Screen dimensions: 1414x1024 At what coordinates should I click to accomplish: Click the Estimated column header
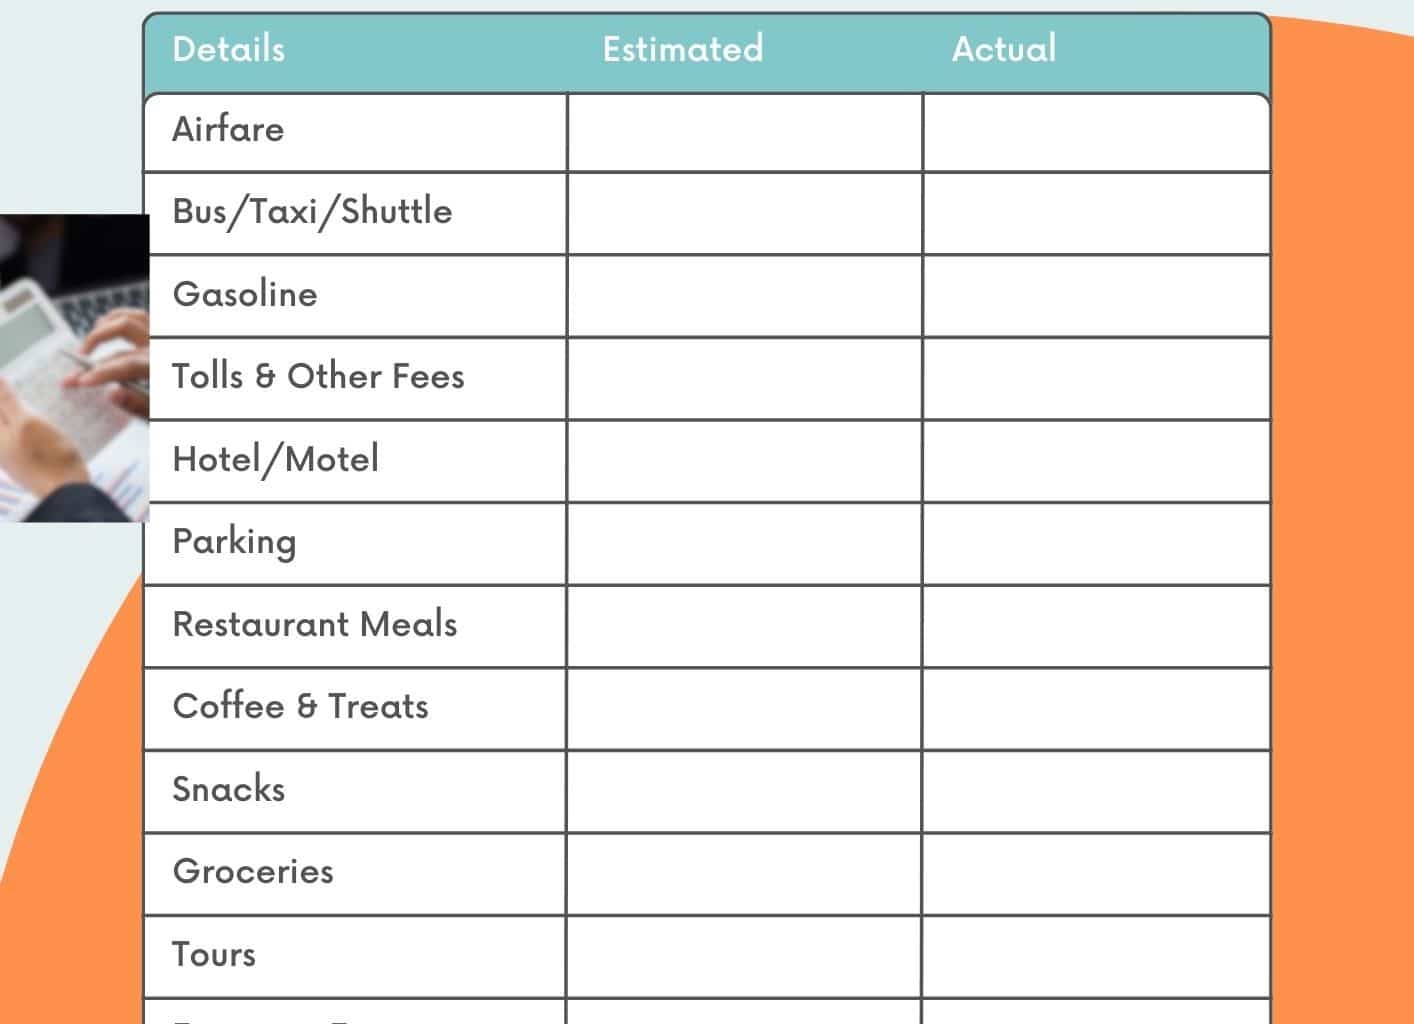(682, 49)
